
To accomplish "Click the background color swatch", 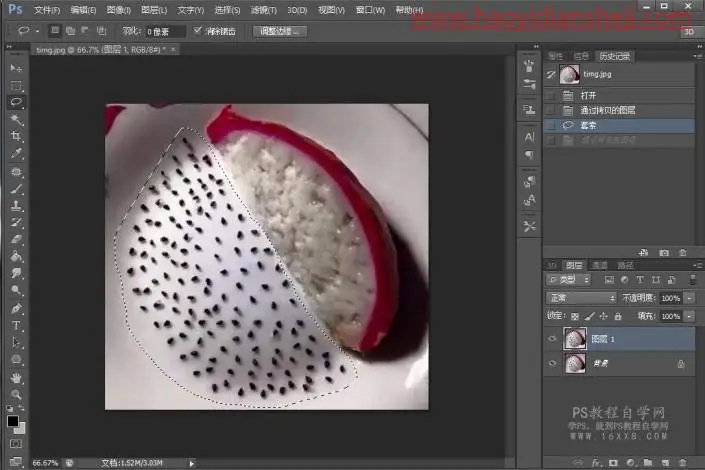I will [21, 429].
